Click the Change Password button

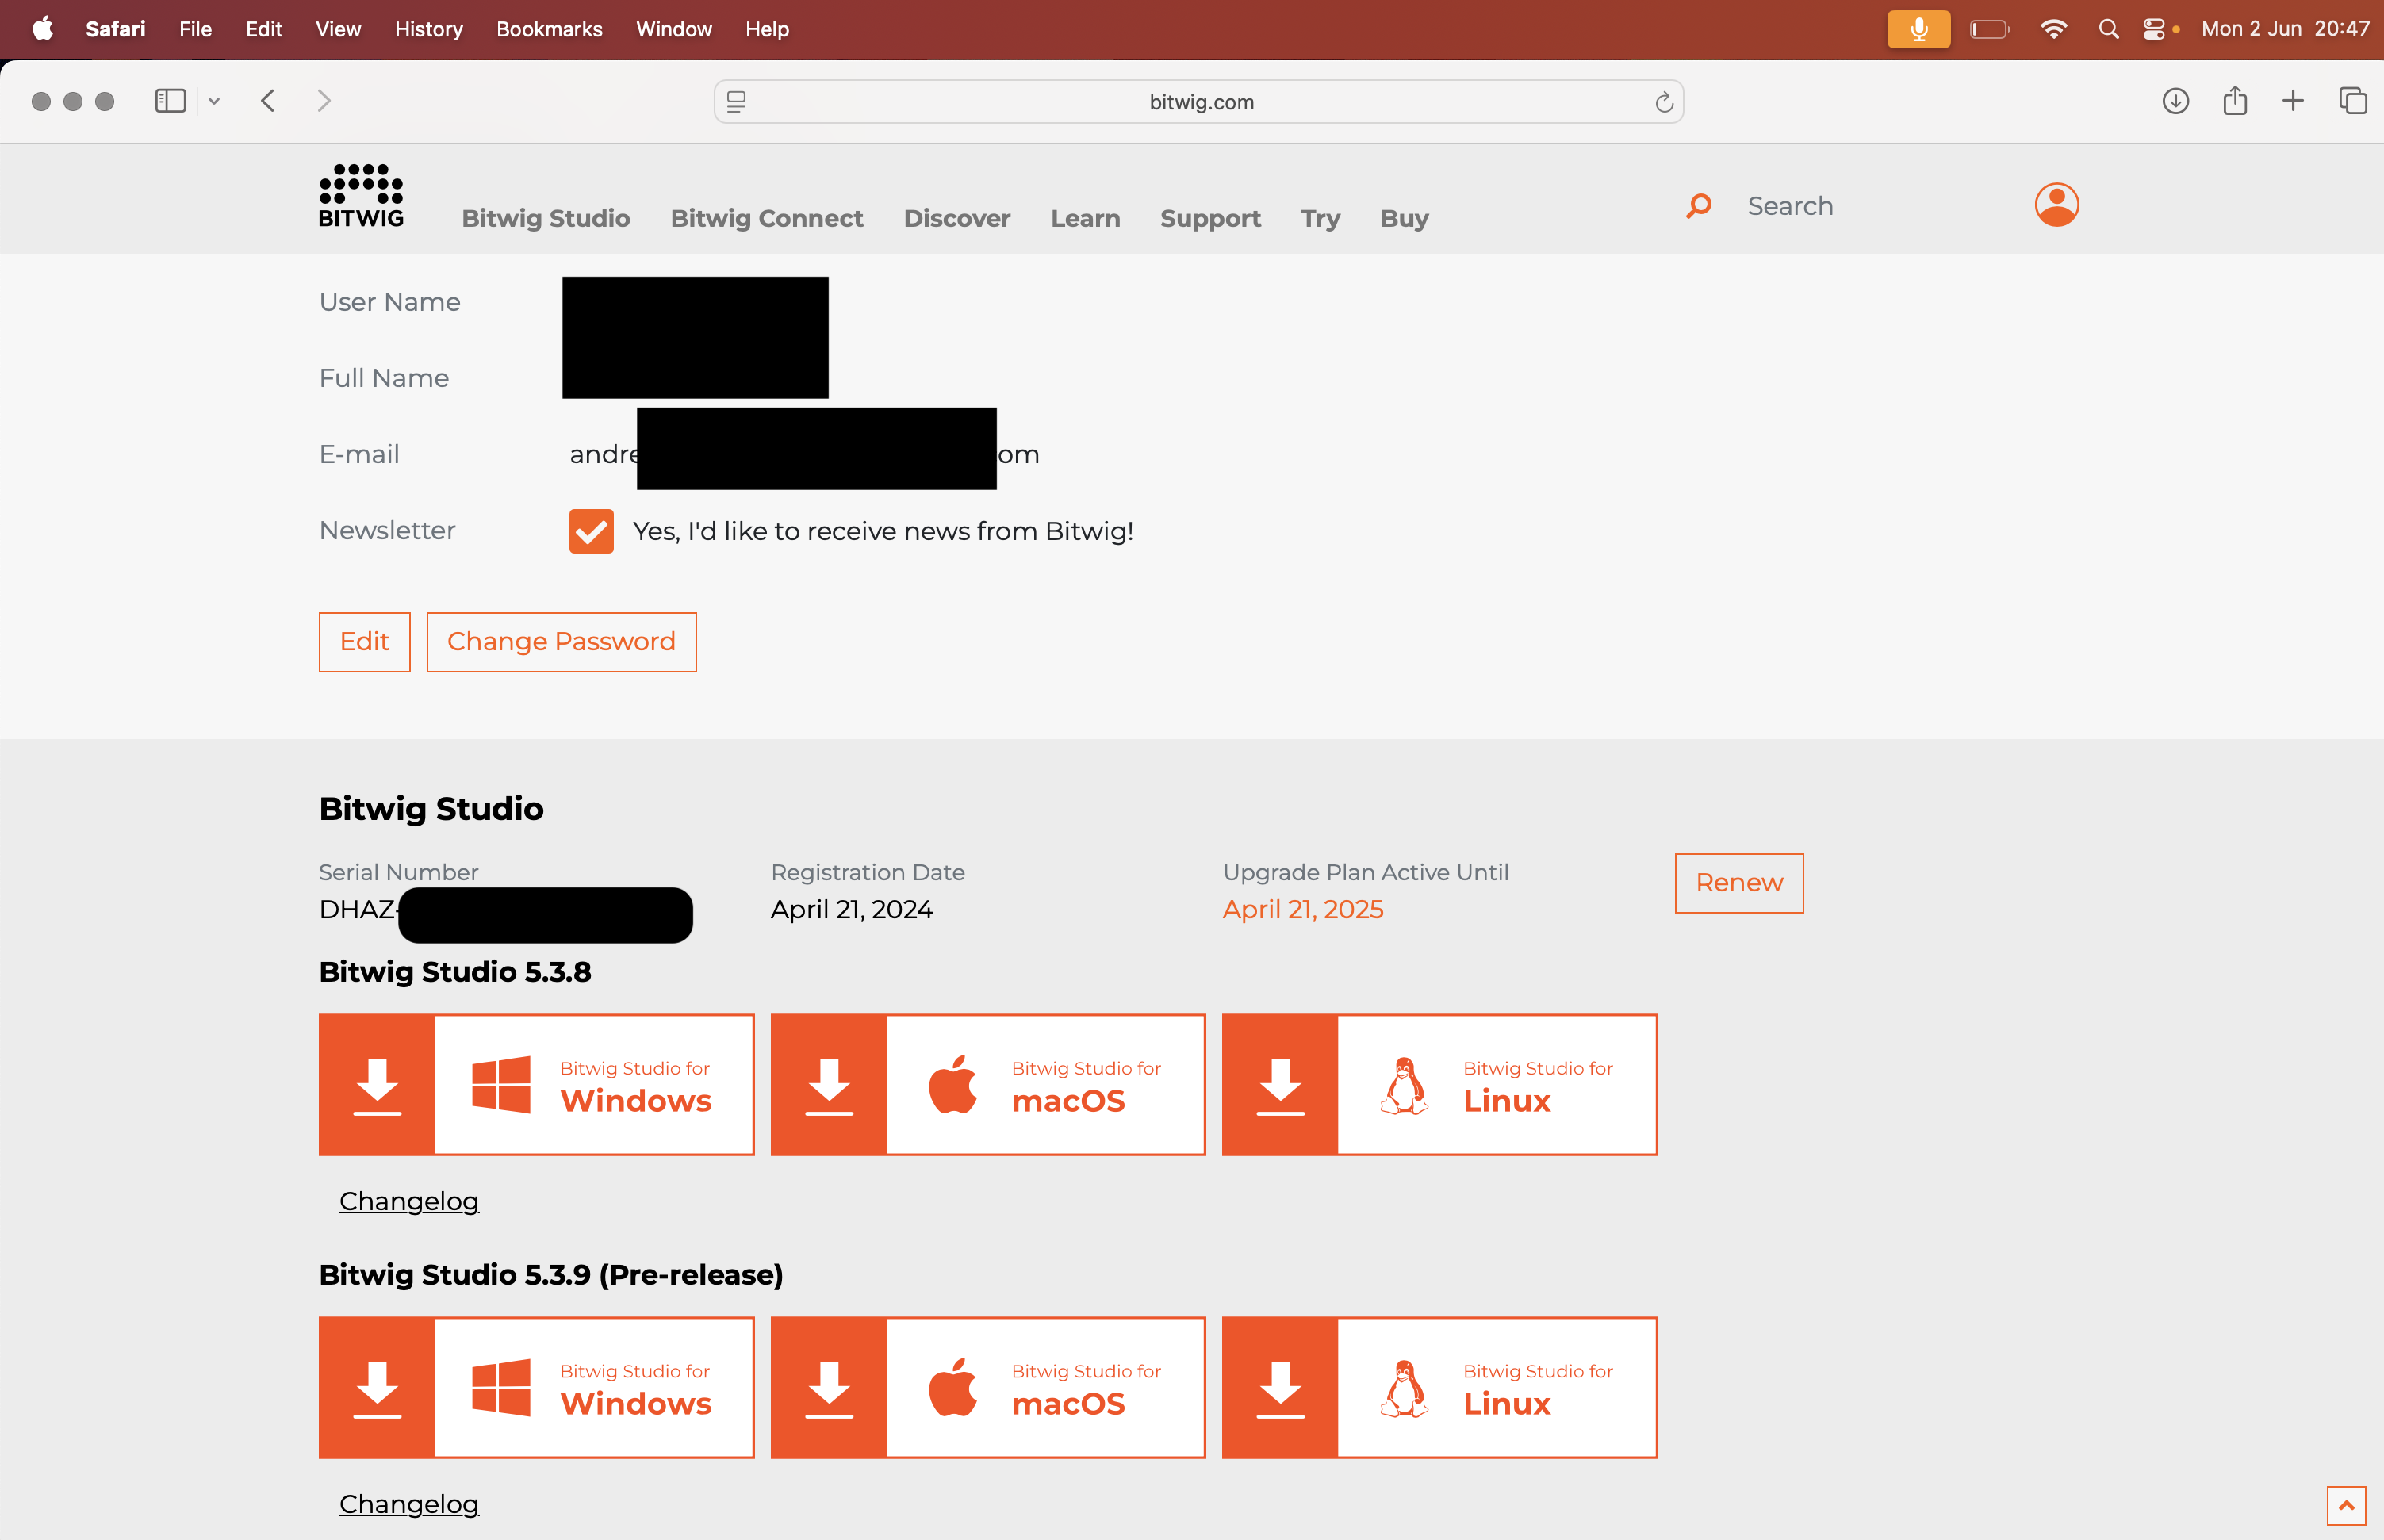[561, 642]
